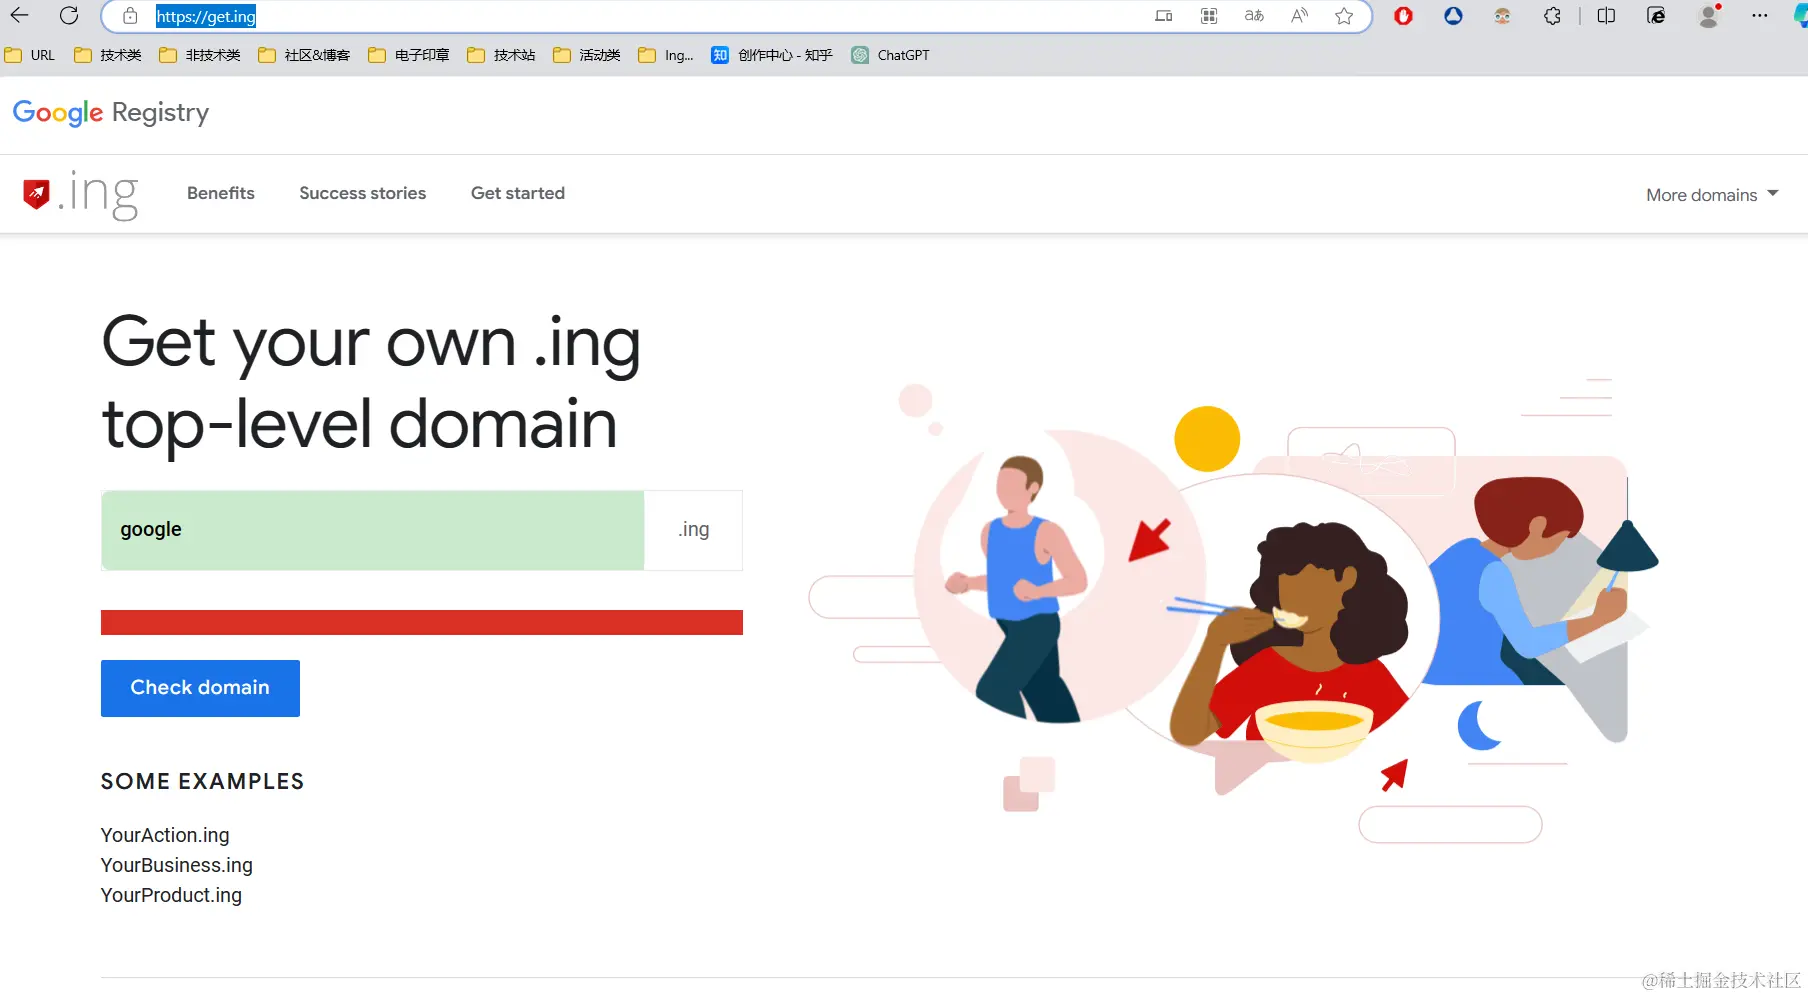Viewport: 1808px width, 997px height.
Task: Go to the Benefits section
Action: [221, 193]
